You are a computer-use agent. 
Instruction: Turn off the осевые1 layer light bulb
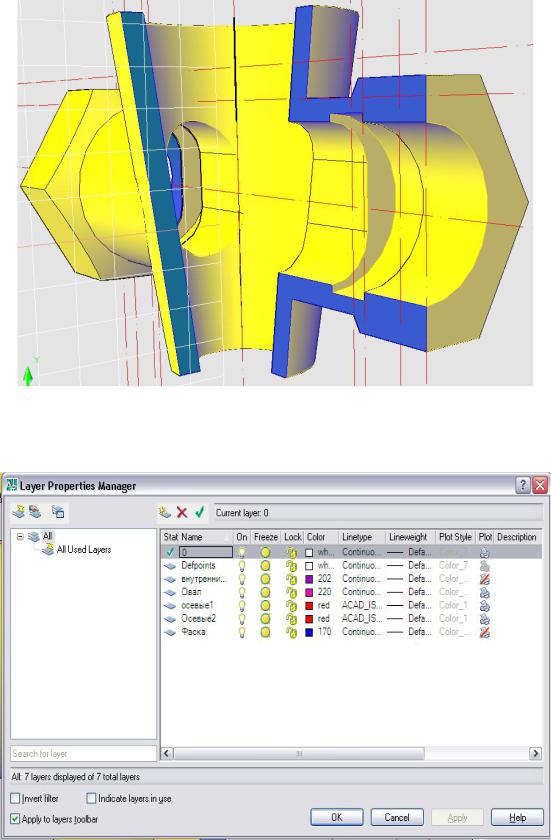(x=242, y=606)
